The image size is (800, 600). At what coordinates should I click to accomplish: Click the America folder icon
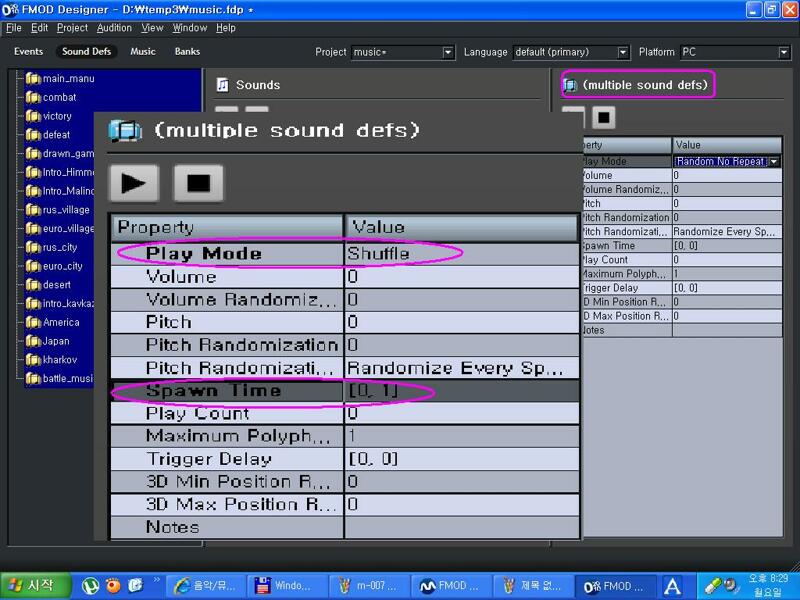tap(33, 322)
